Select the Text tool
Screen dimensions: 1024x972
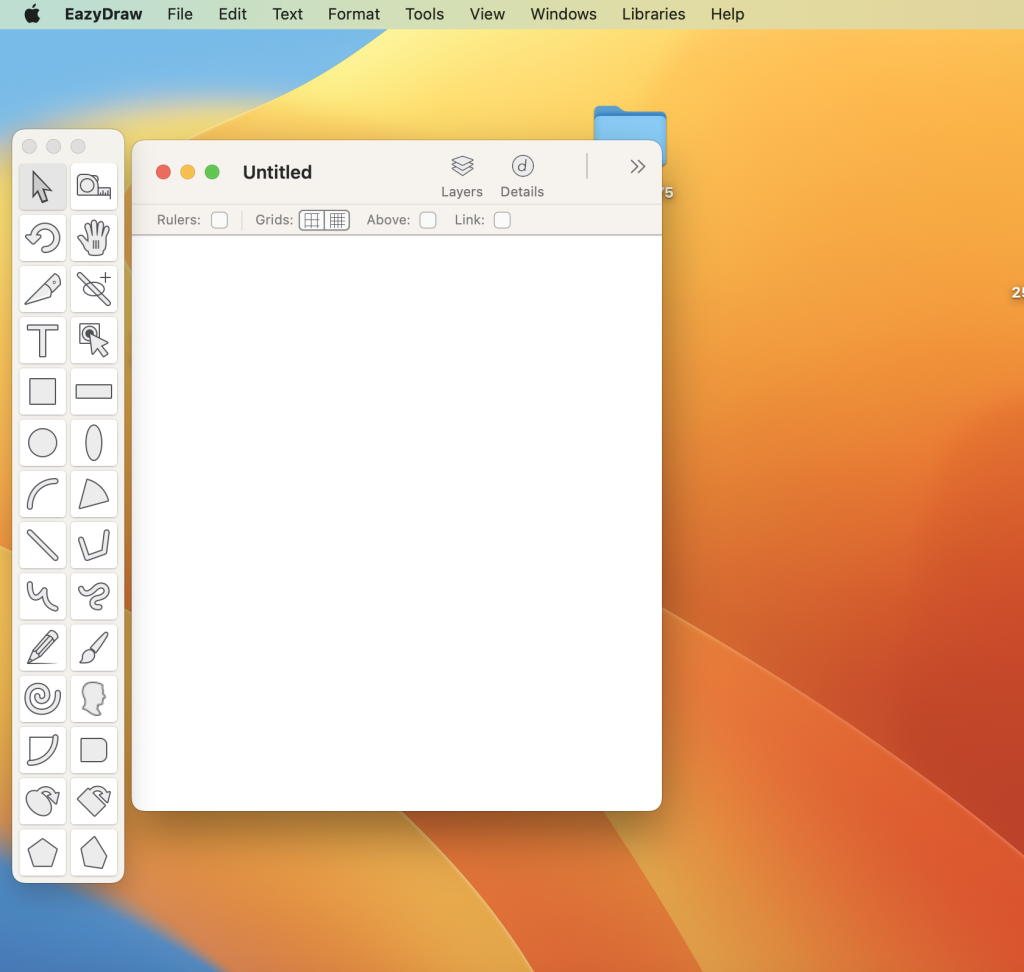point(42,340)
